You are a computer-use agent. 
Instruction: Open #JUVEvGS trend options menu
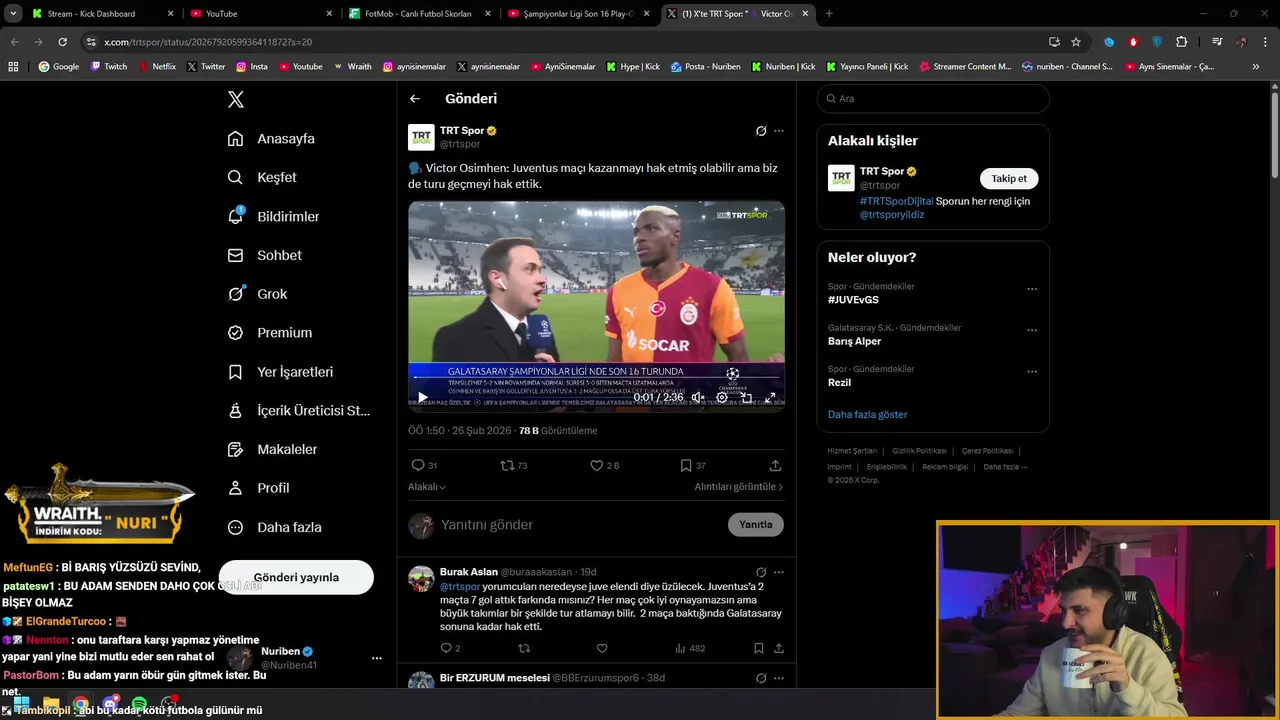[x=1032, y=289]
